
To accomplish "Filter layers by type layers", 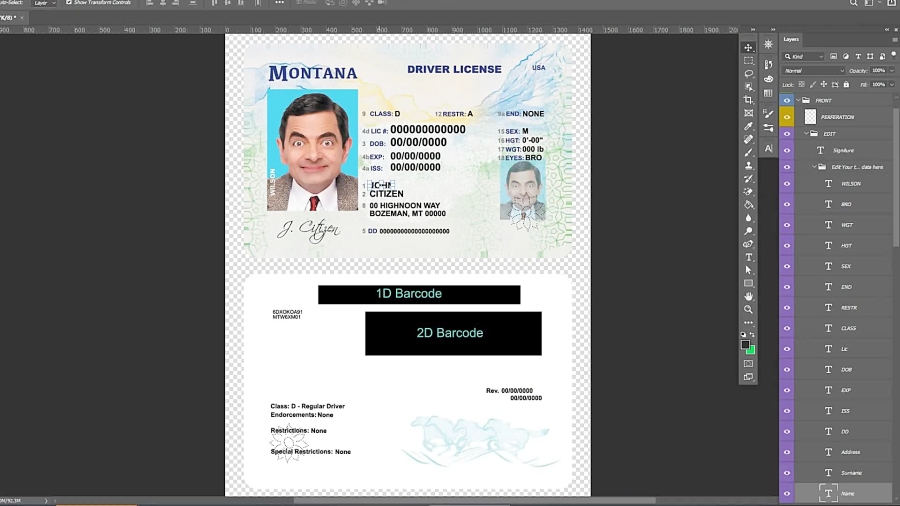I will tap(858, 57).
